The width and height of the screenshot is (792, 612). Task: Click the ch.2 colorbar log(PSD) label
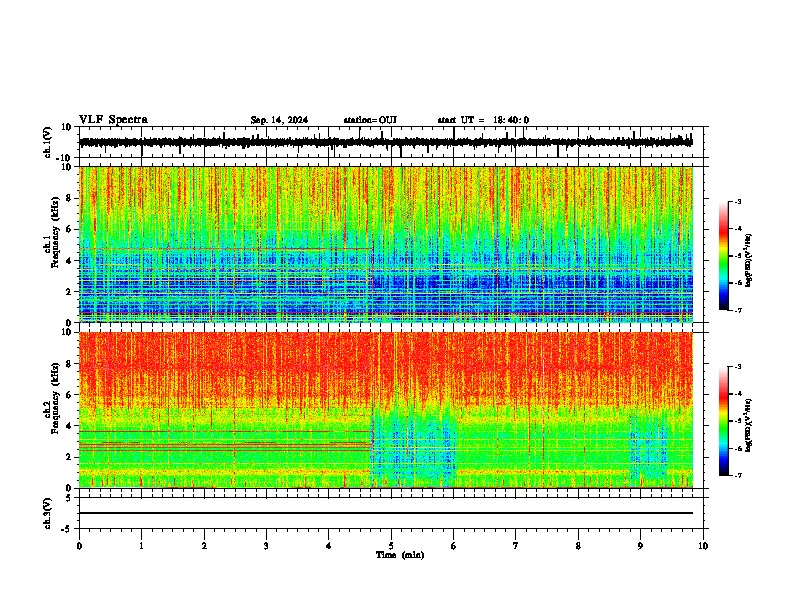[749, 425]
